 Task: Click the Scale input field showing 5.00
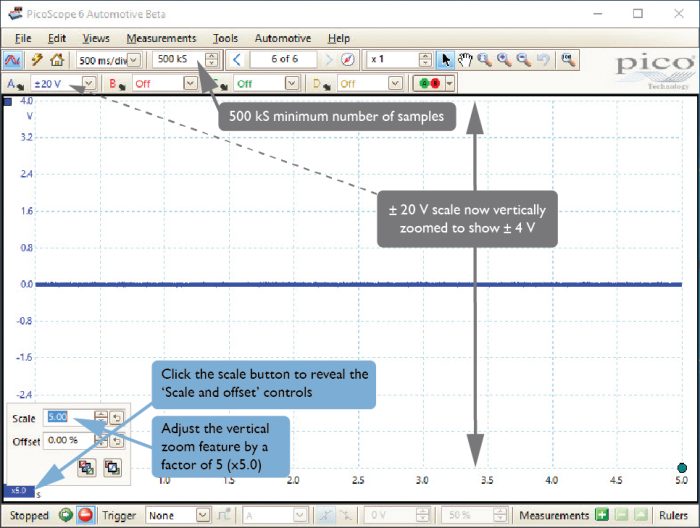[x=69, y=417]
